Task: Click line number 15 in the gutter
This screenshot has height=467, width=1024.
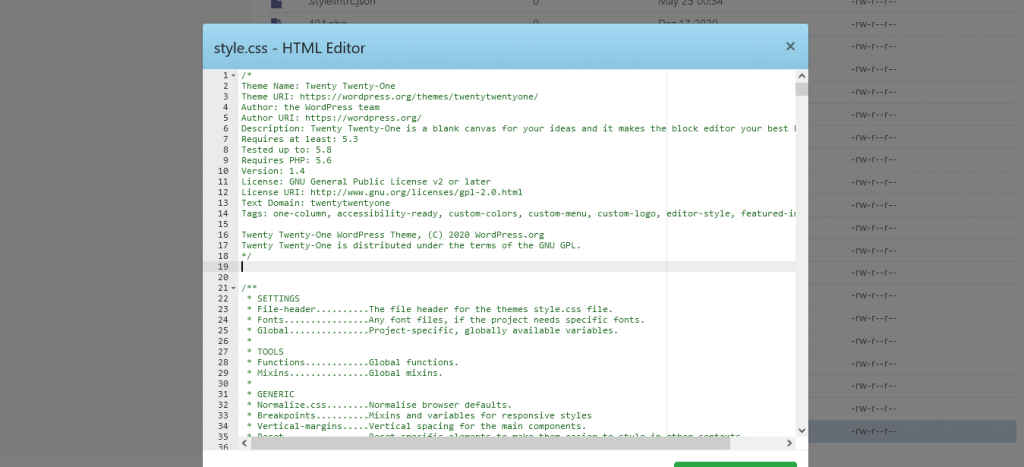Action: pyautogui.click(x=223, y=224)
